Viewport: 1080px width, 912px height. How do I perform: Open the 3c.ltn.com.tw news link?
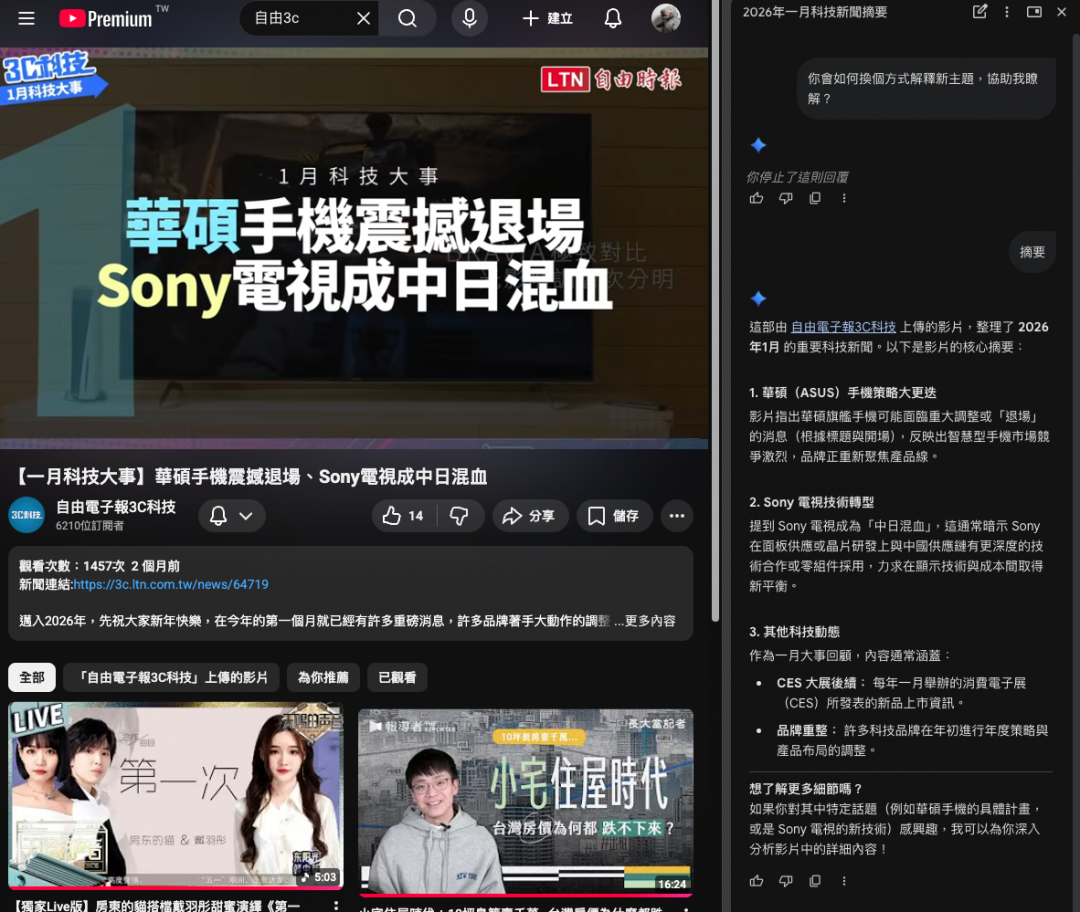(x=171, y=585)
